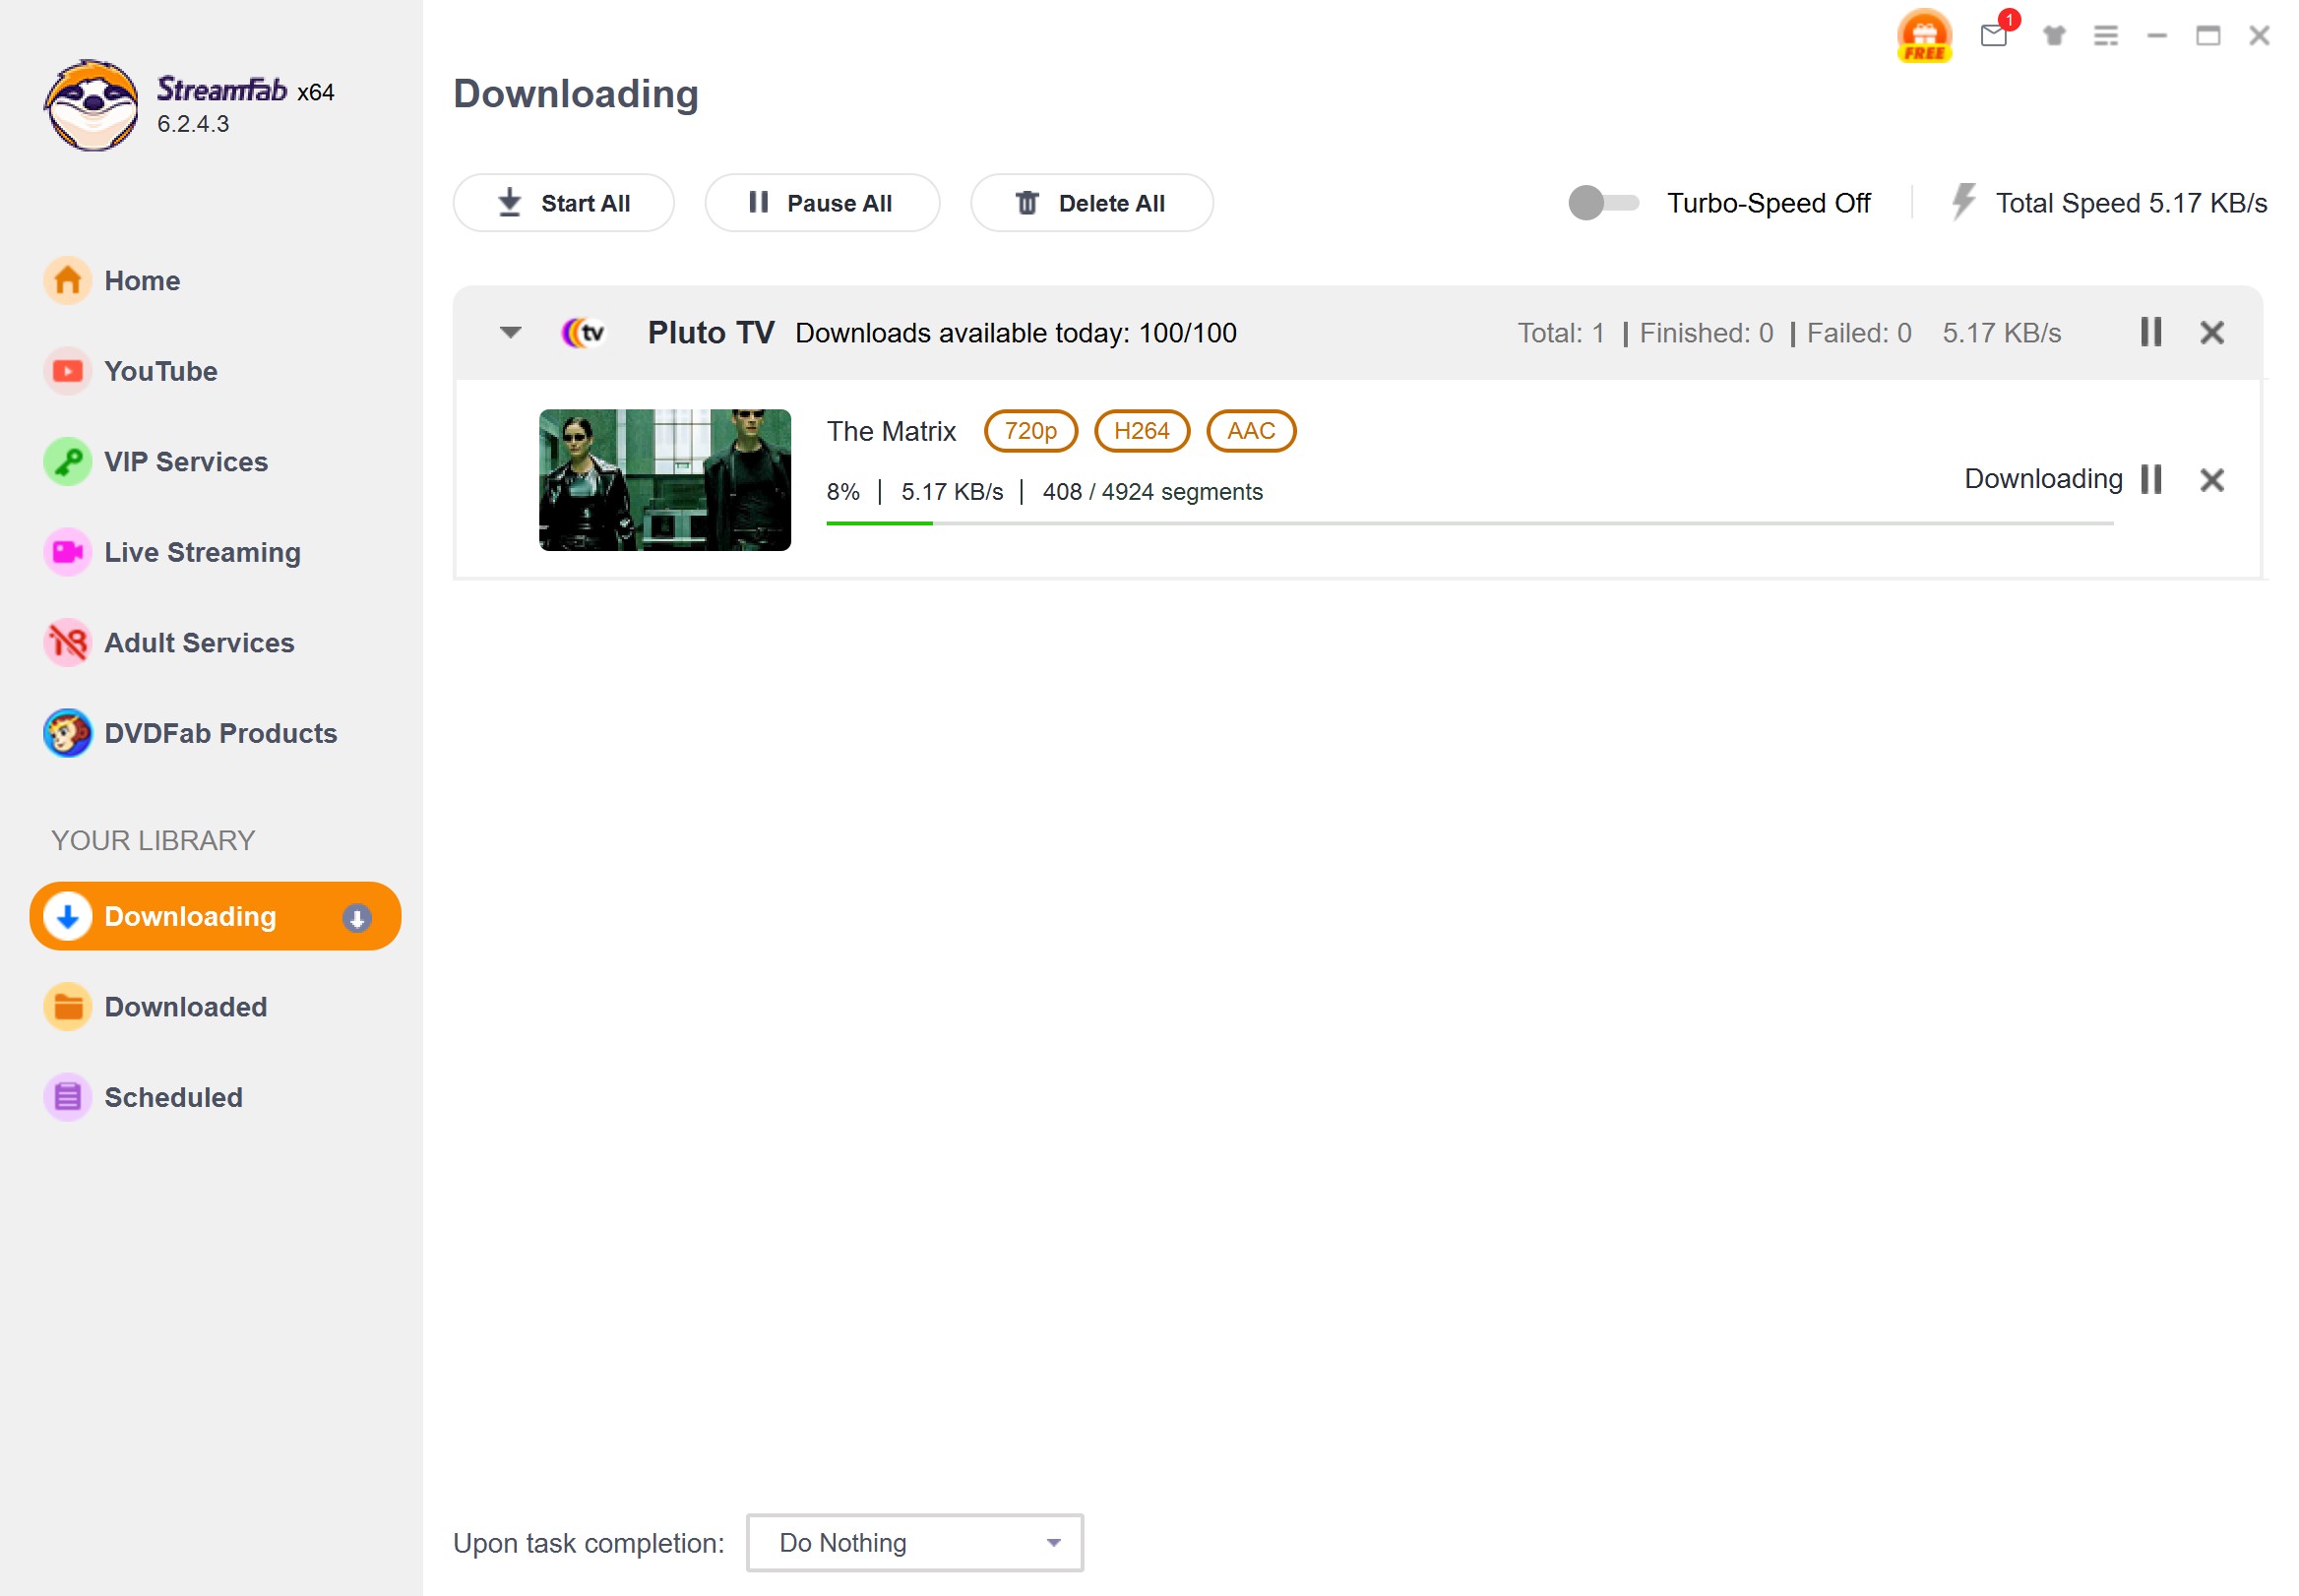The width and height of the screenshot is (2299, 1596).
Task: Click the Pluto TV logo icon
Action: 584,332
